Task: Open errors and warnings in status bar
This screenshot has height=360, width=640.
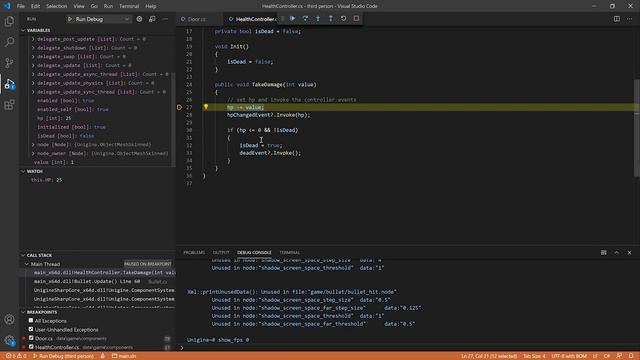Action: click(x=16, y=356)
